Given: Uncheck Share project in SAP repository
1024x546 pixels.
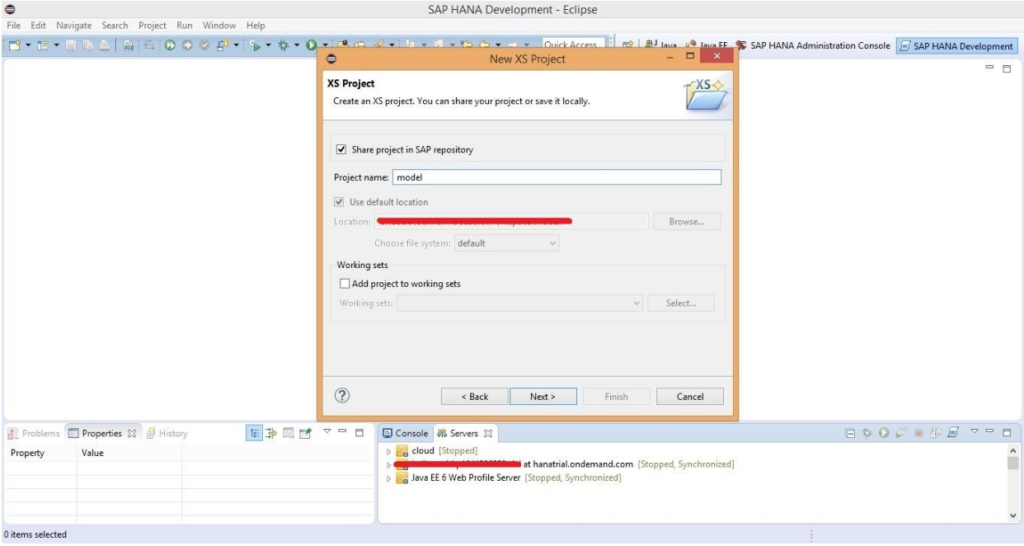Looking at the screenshot, I should pos(341,150).
